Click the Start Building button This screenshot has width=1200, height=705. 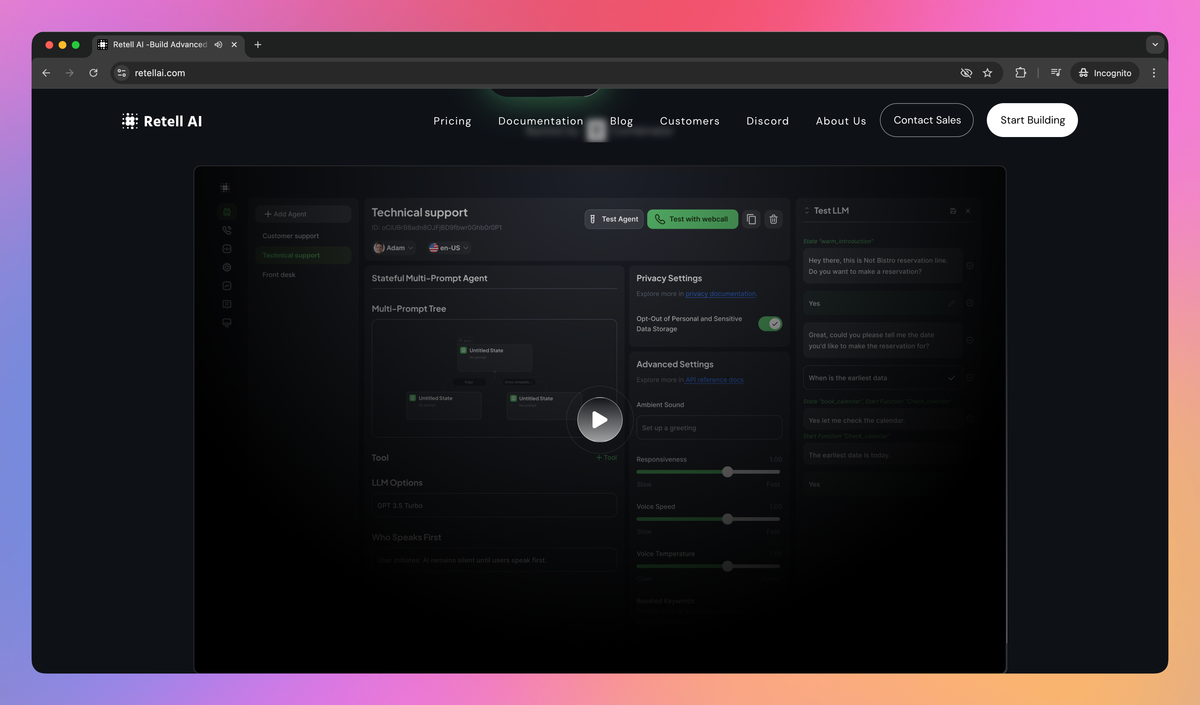click(1032, 120)
